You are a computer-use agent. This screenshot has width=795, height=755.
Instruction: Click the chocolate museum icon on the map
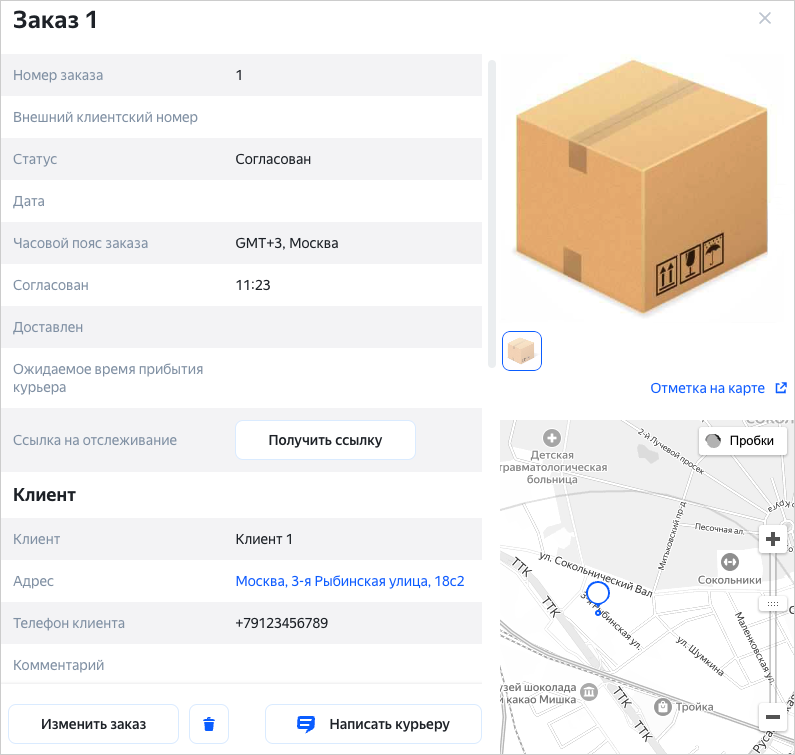590,692
